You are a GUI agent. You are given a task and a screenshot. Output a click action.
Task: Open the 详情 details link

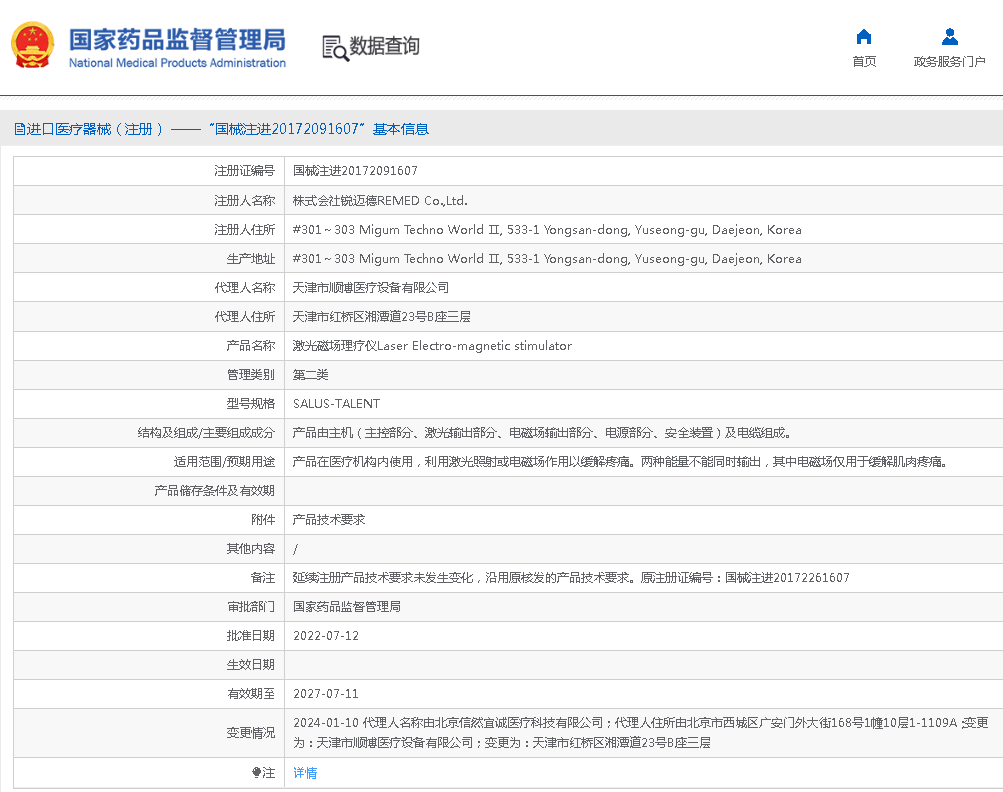(x=305, y=773)
